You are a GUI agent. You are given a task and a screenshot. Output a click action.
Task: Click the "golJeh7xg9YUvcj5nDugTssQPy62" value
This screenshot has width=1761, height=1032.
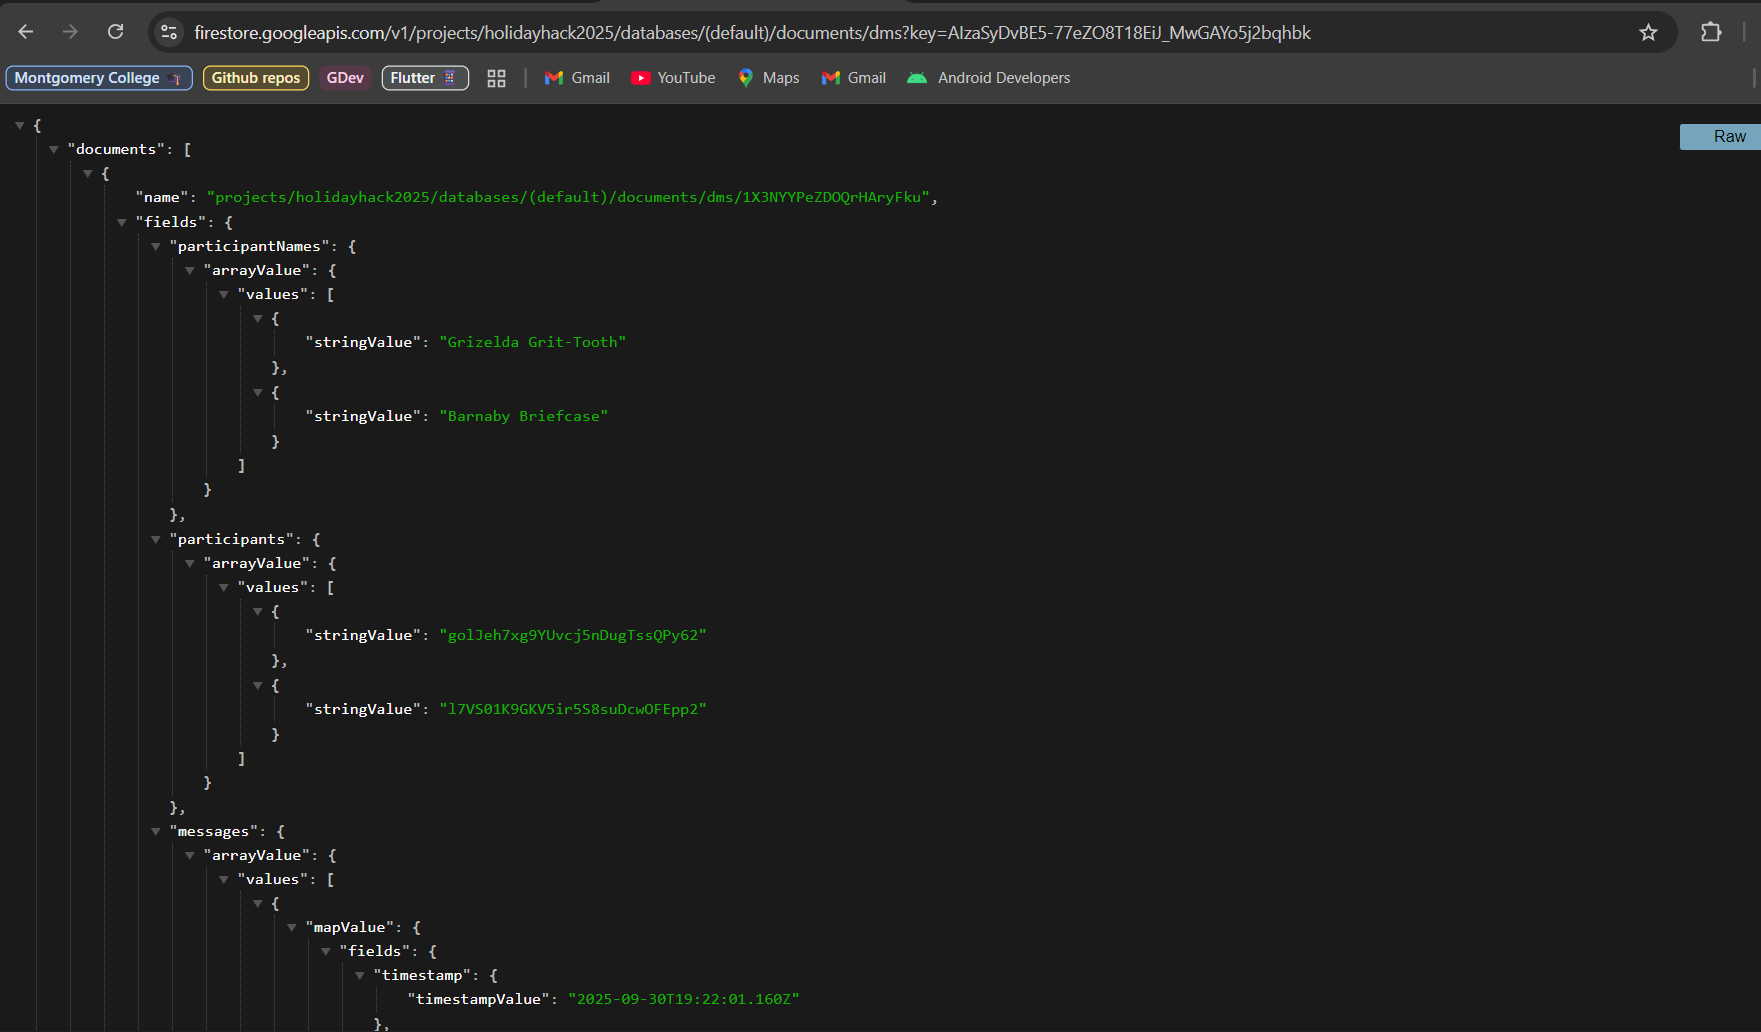(x=573, y=635)
